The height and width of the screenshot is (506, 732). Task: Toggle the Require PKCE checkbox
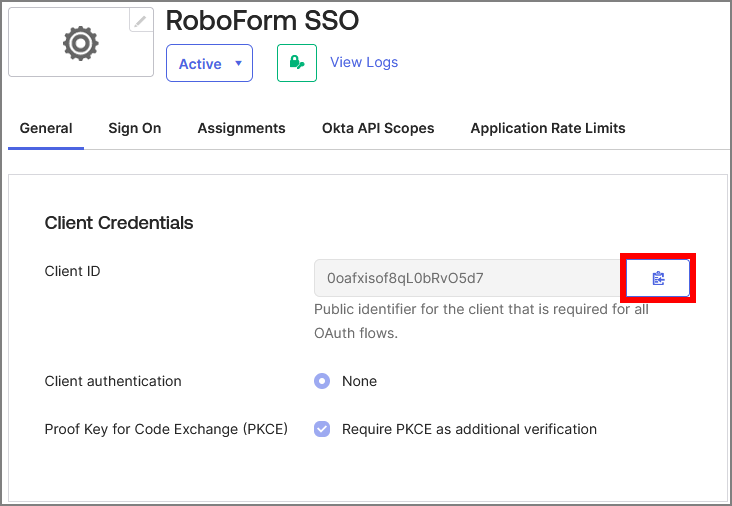(x=322, y=429)
